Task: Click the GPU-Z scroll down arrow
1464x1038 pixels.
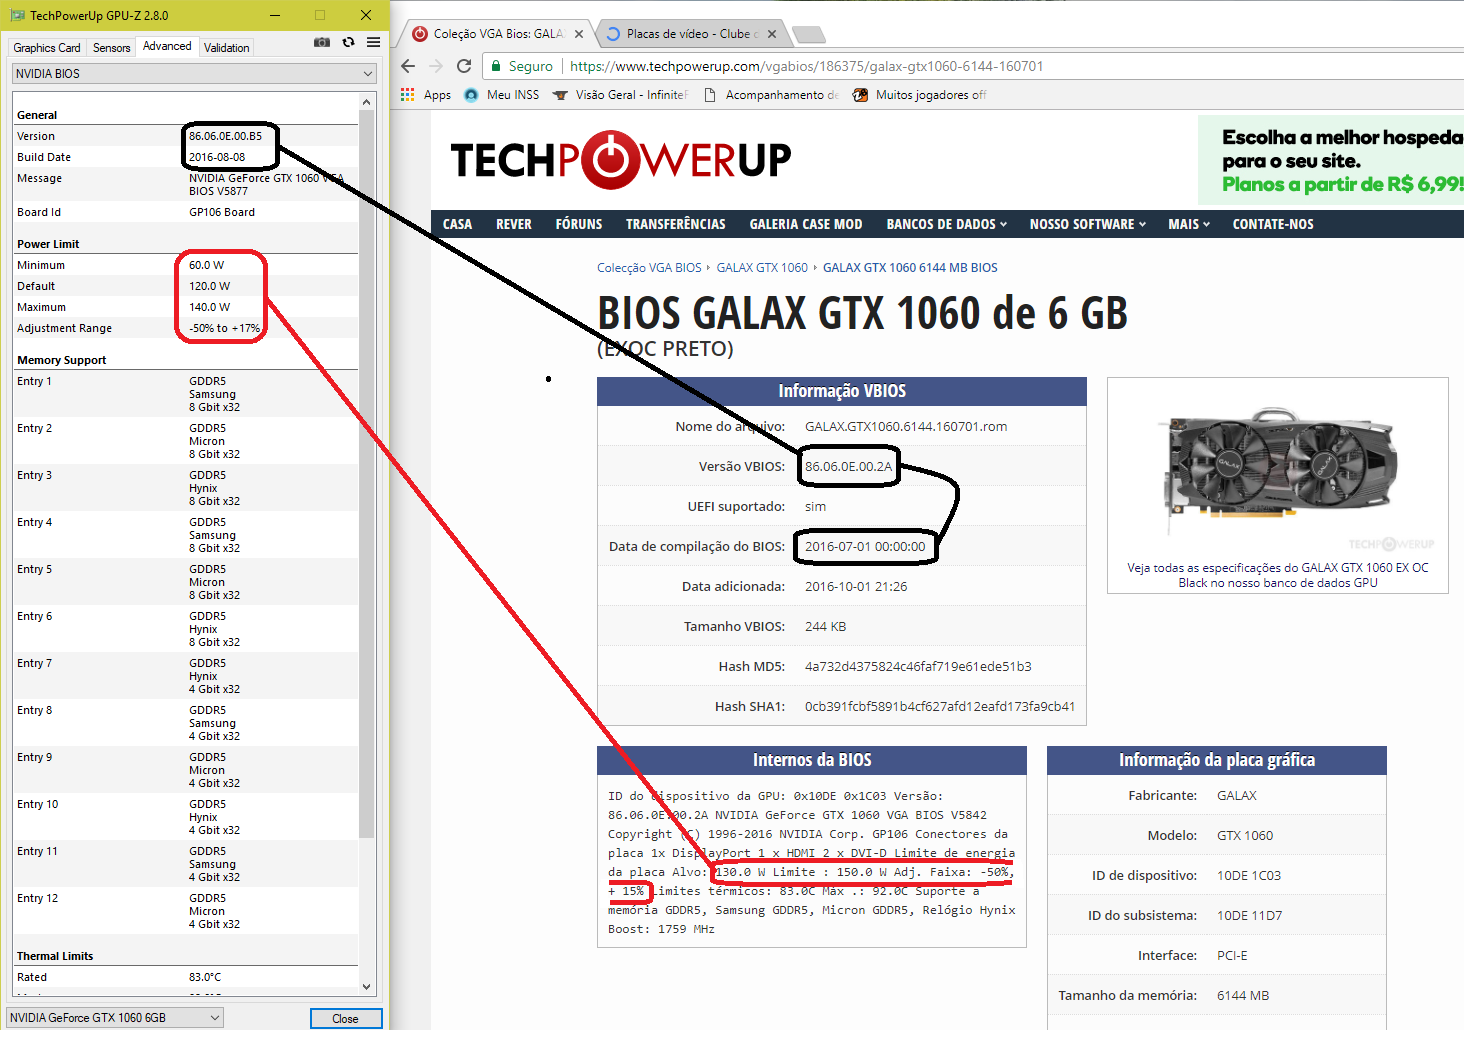Action: click(x=366, y=986)
